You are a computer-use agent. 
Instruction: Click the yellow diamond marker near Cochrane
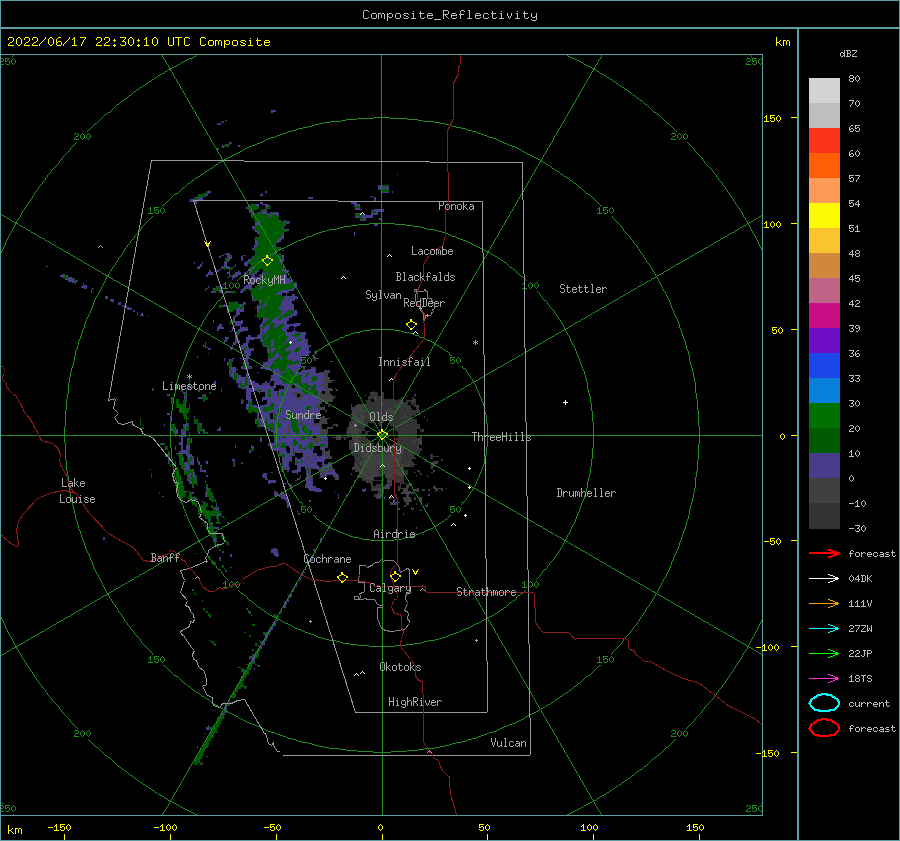[x=342, y=578]
